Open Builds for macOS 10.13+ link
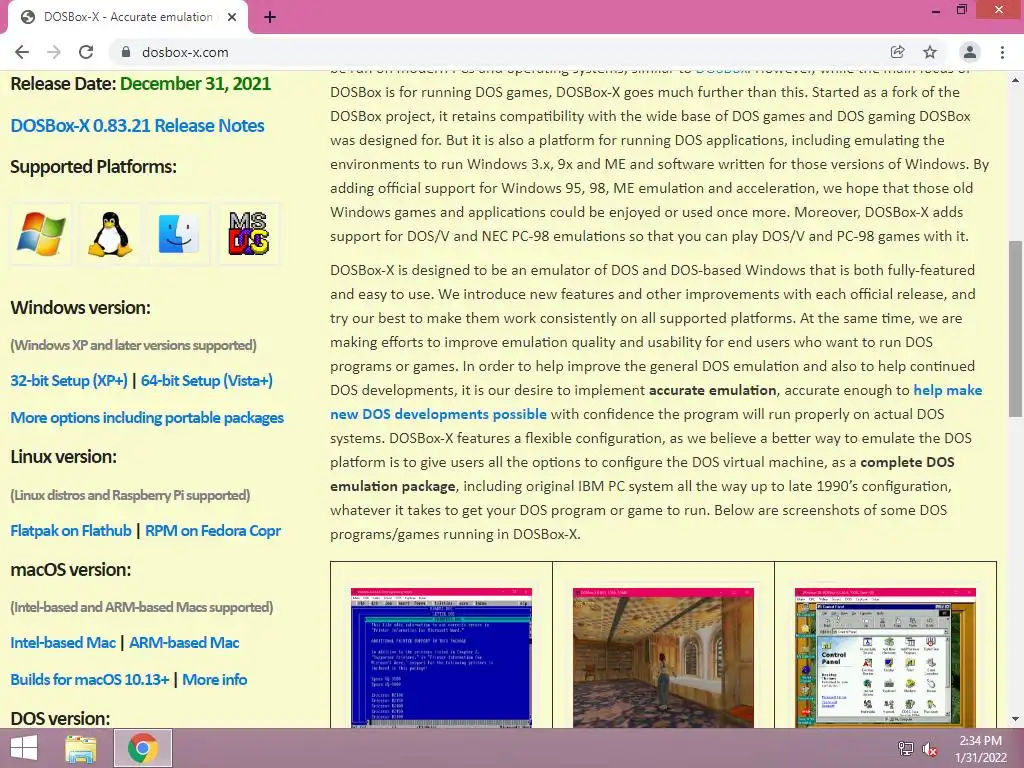This screenshot has height=768, width=1024. [x=90, y=680]
